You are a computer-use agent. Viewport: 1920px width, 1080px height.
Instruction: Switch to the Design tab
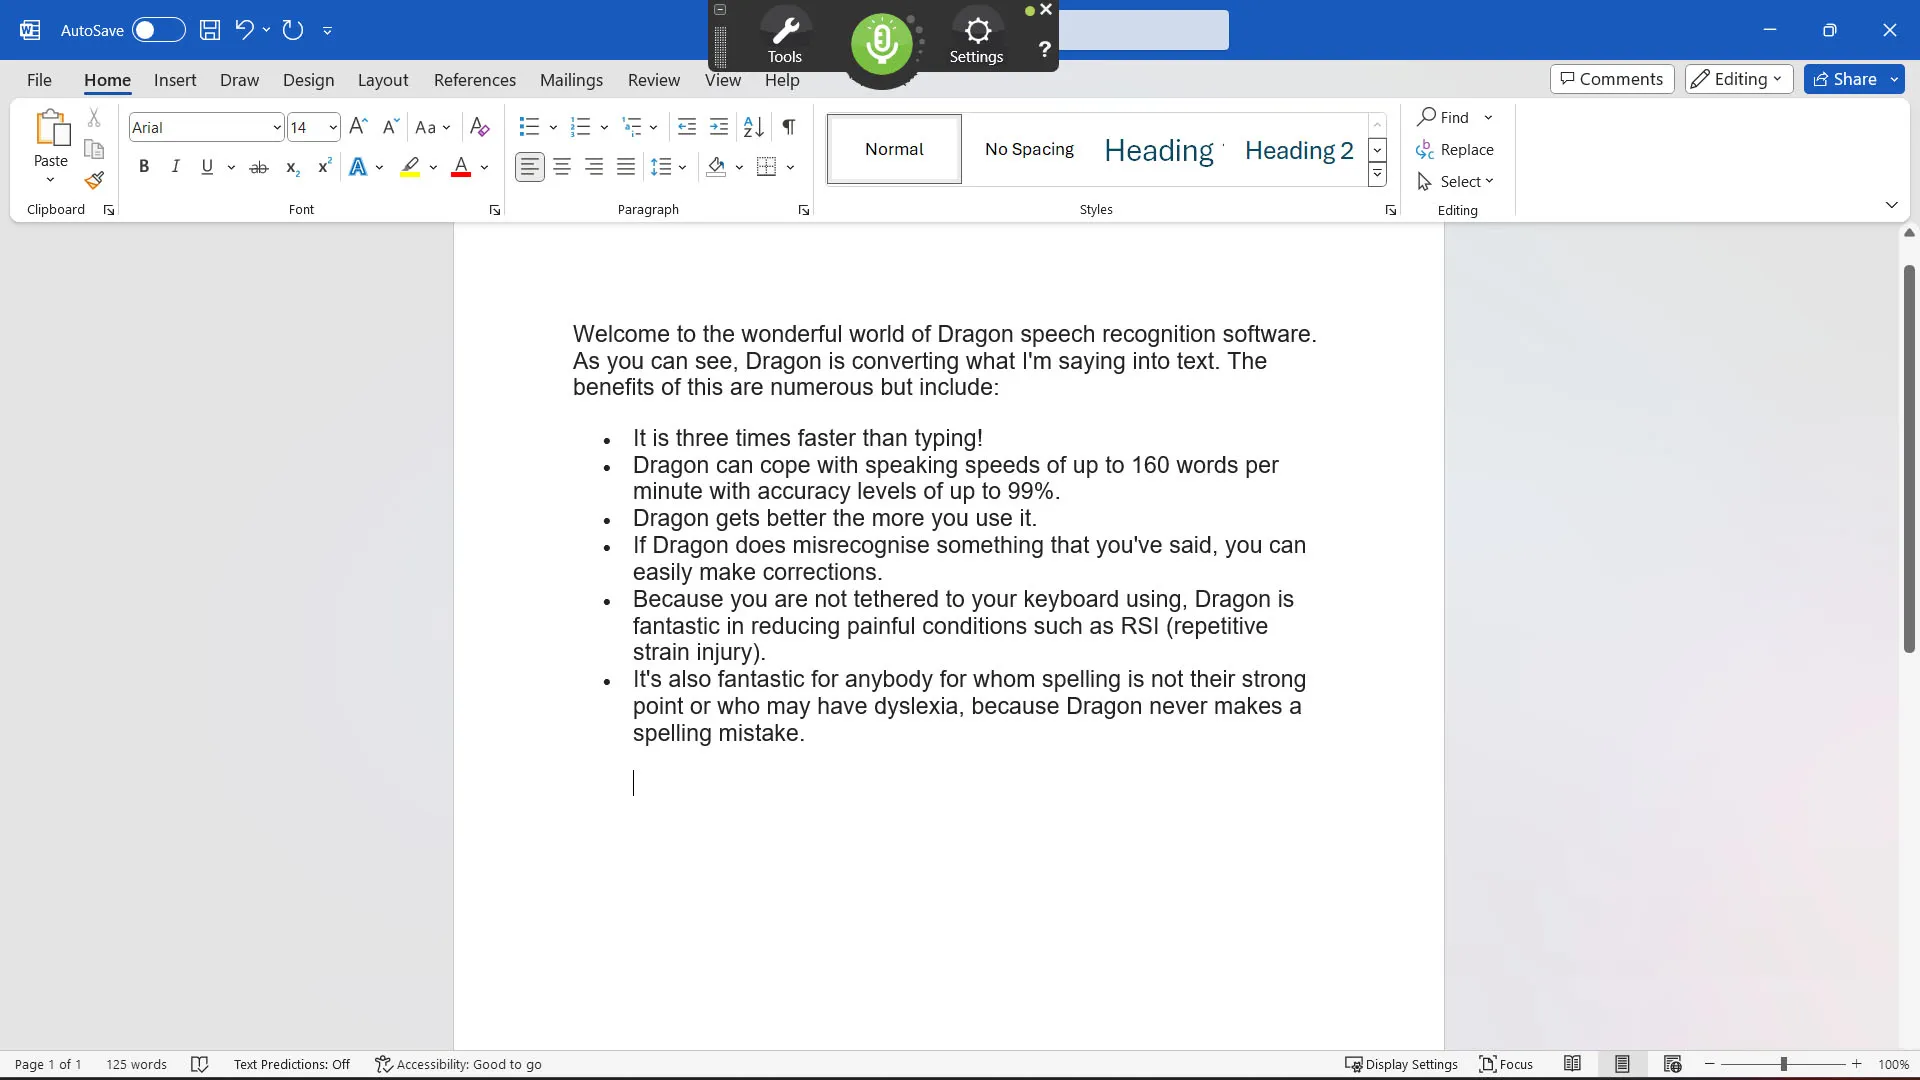(x=308, y=80)
